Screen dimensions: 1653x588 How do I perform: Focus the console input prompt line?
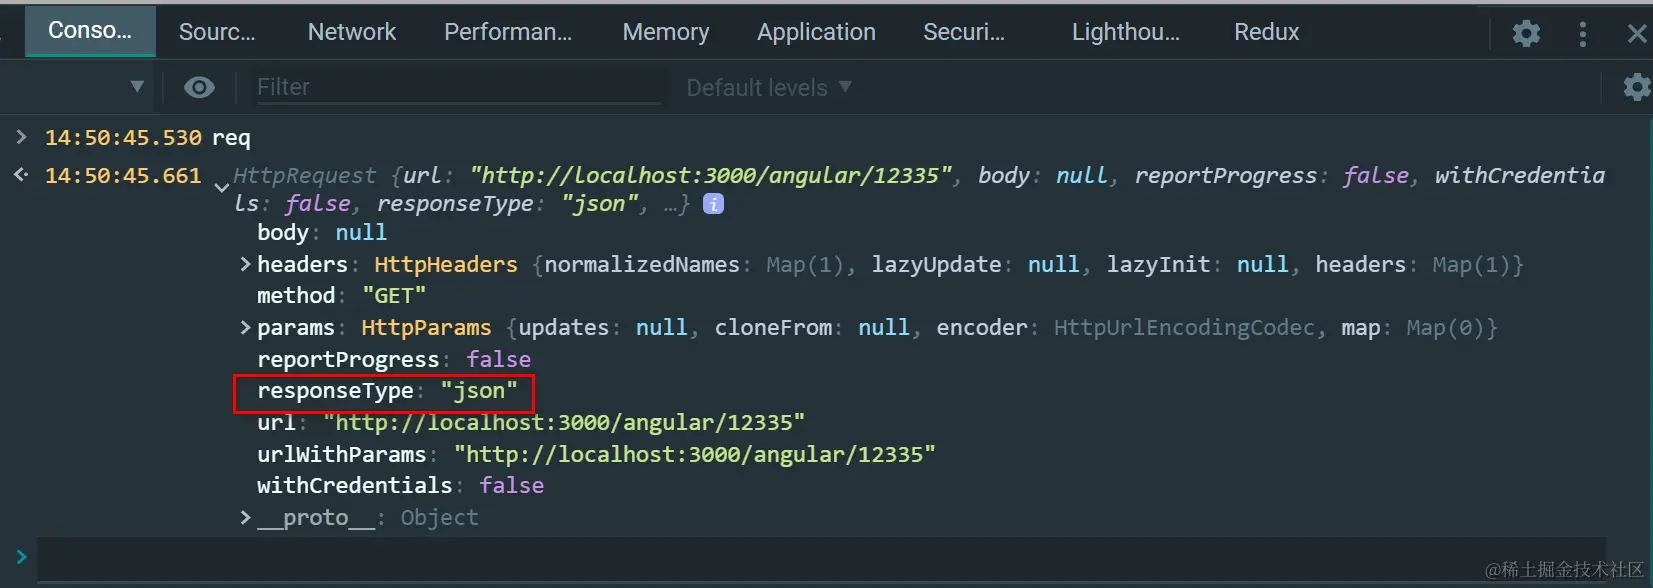[x=820, y=558]
